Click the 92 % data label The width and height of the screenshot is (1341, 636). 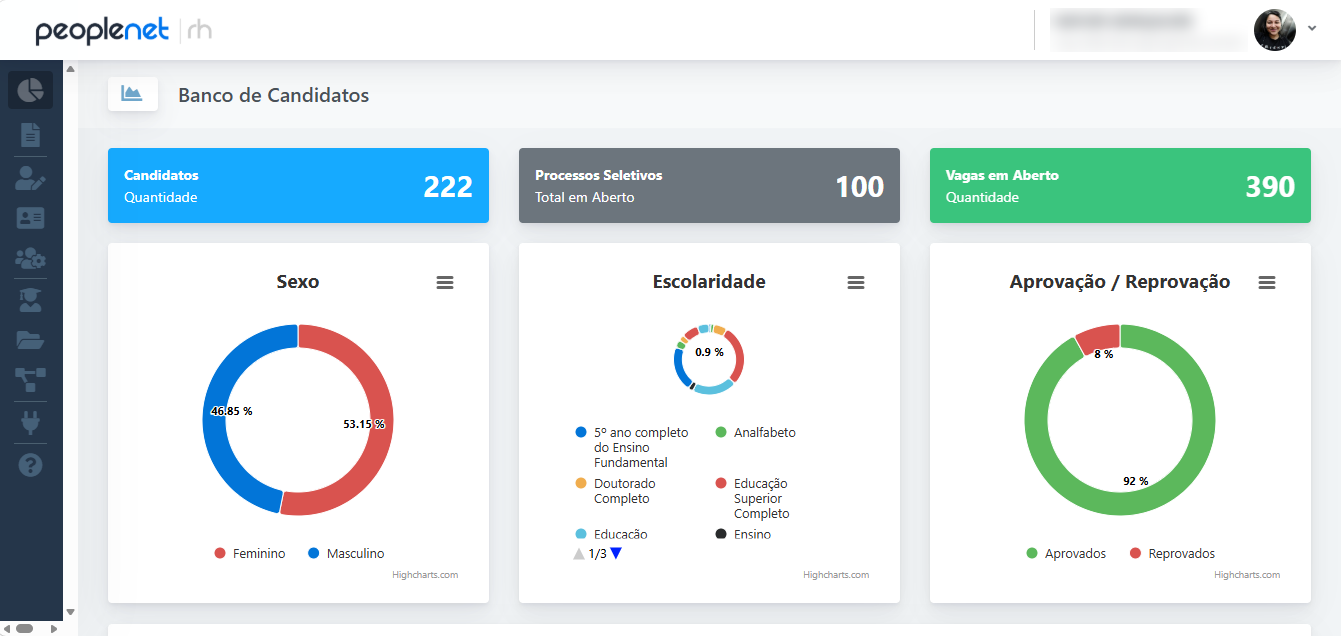[1136, 481]
